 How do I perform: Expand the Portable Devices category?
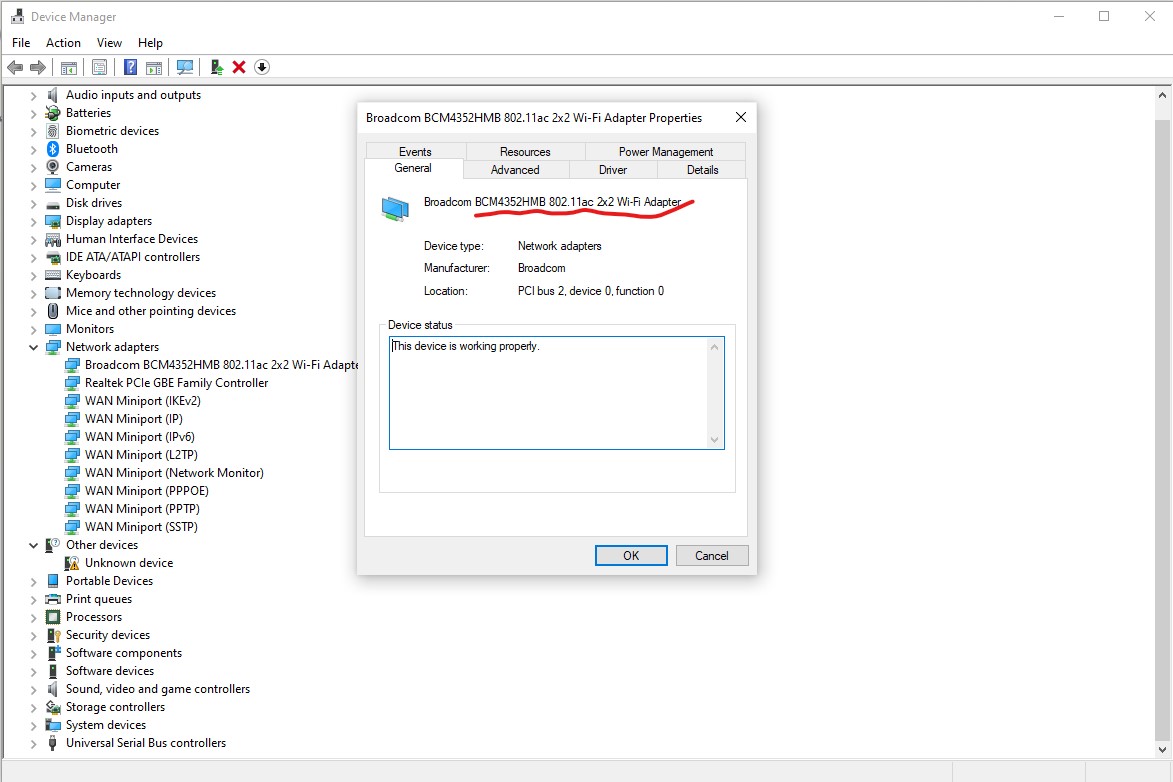[x=34, y=581]
